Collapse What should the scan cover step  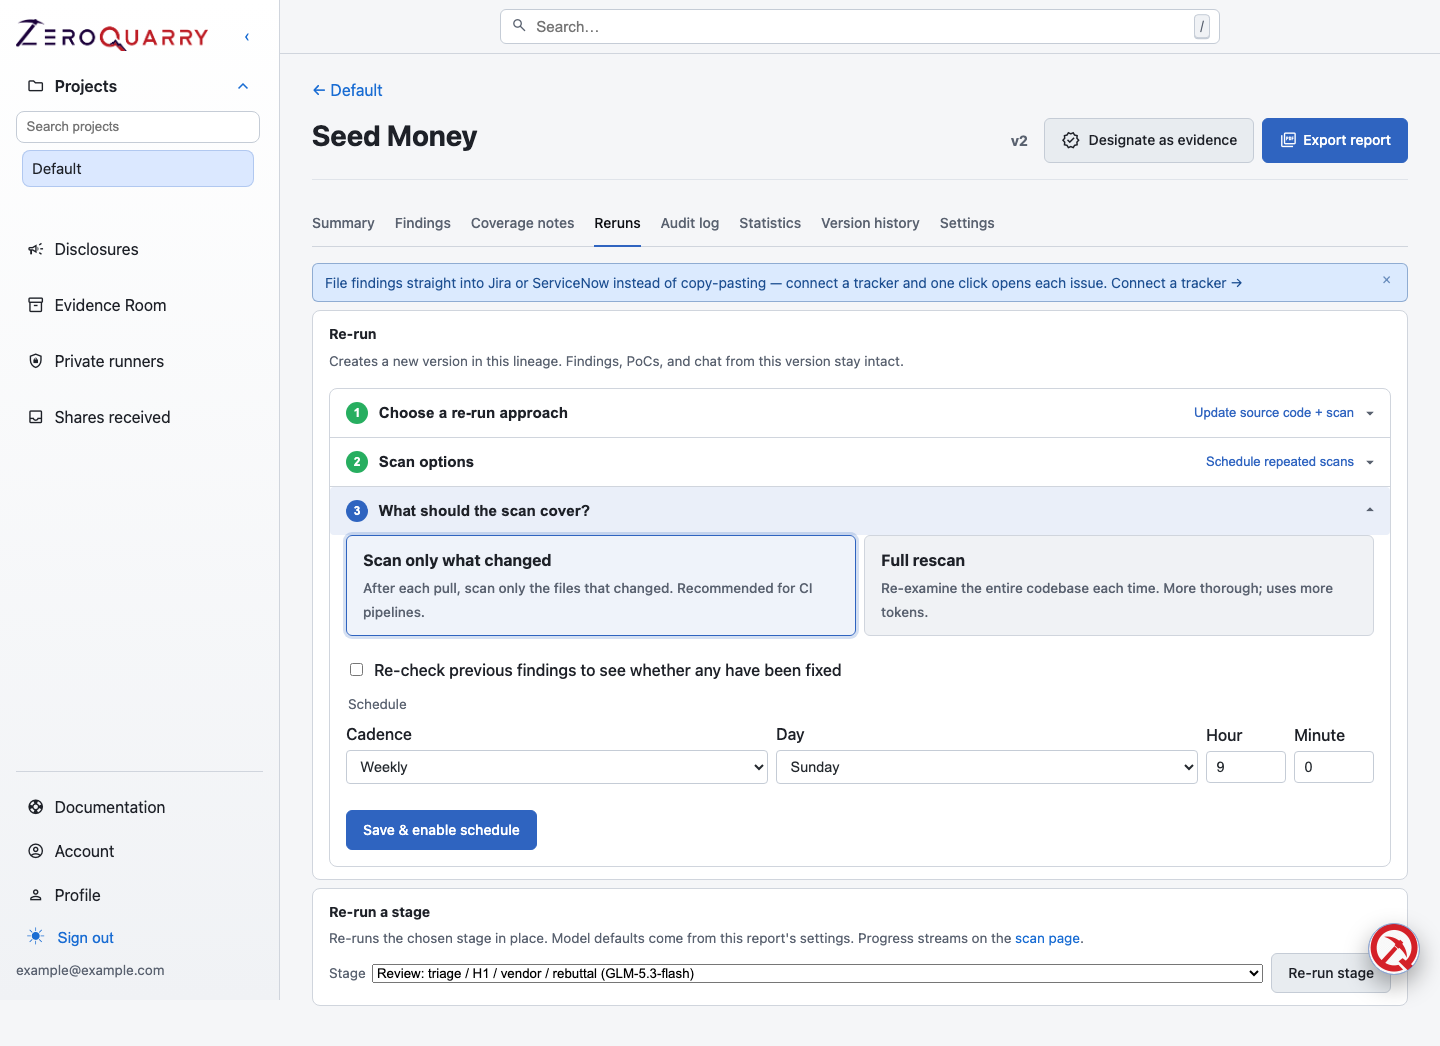click(x=860, y=511)
